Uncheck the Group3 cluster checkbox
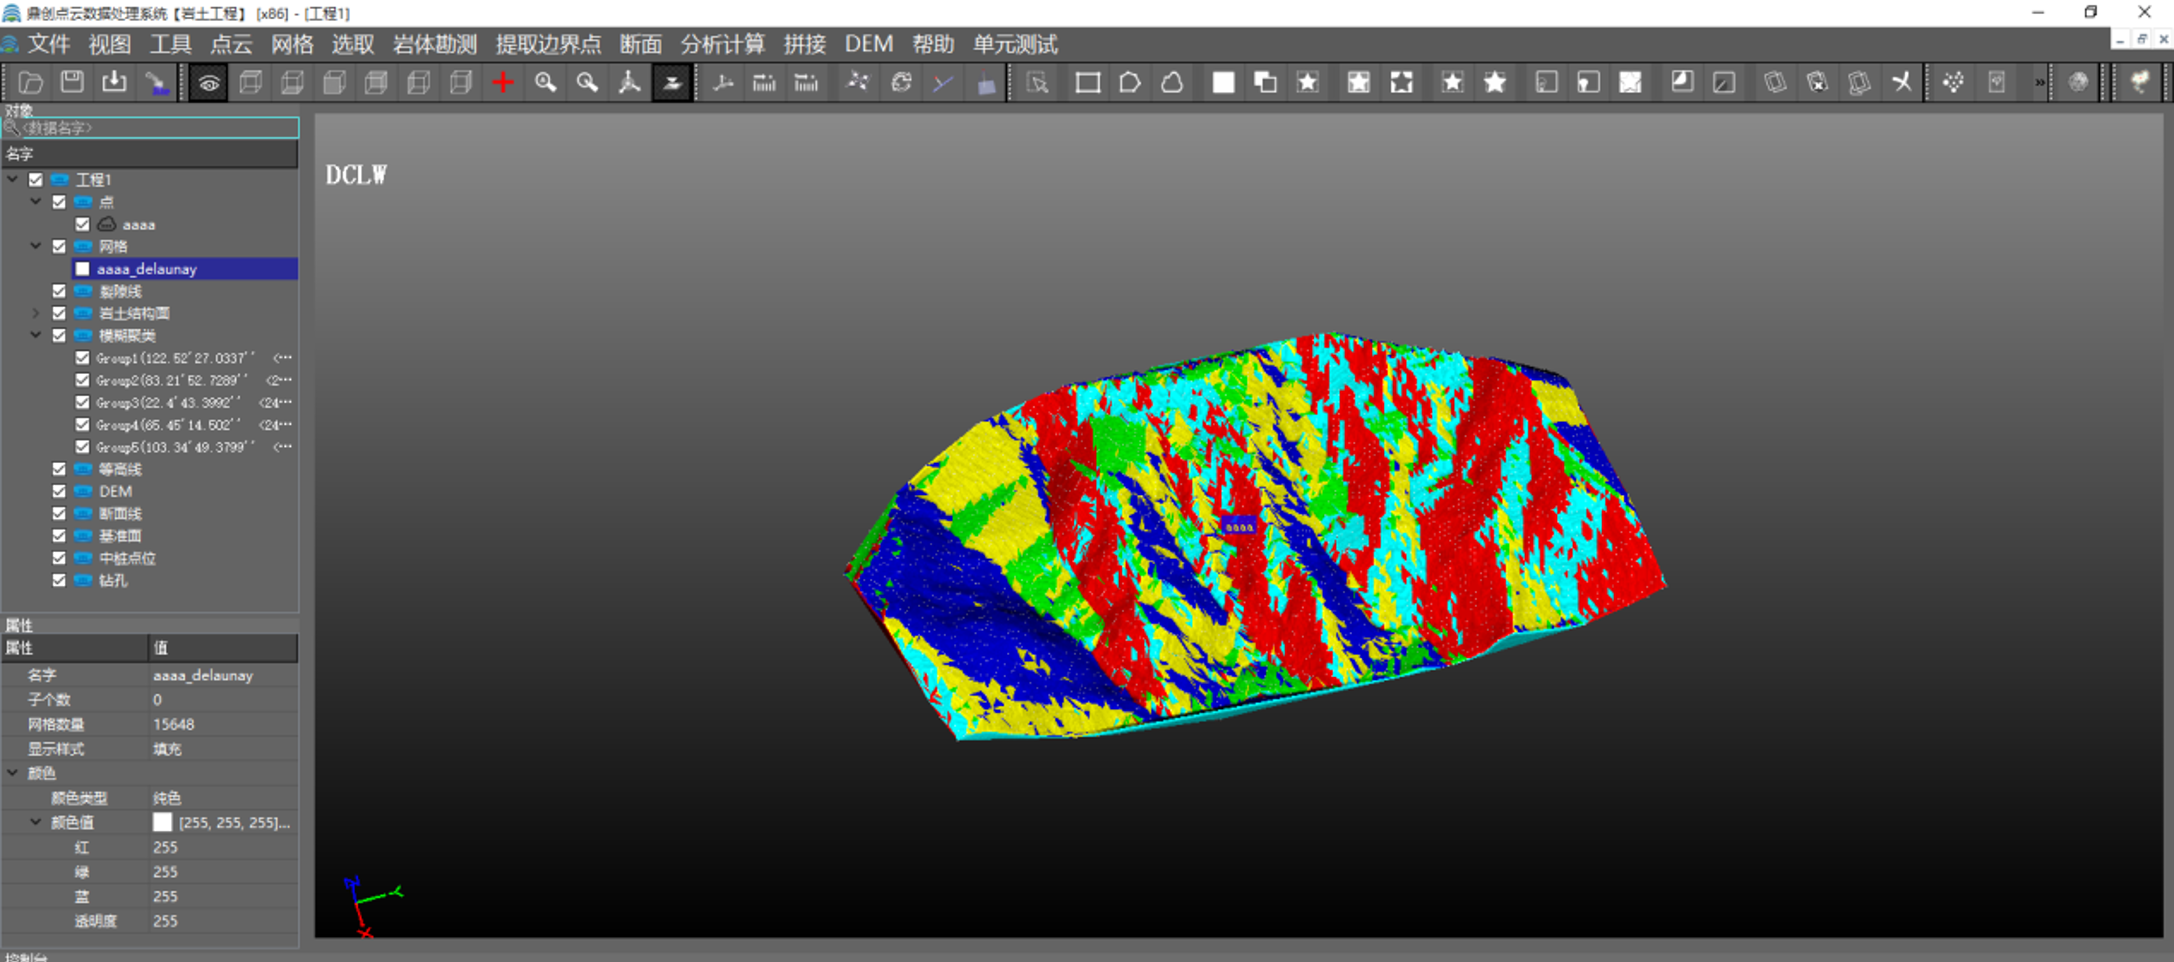 click(83, 403)
